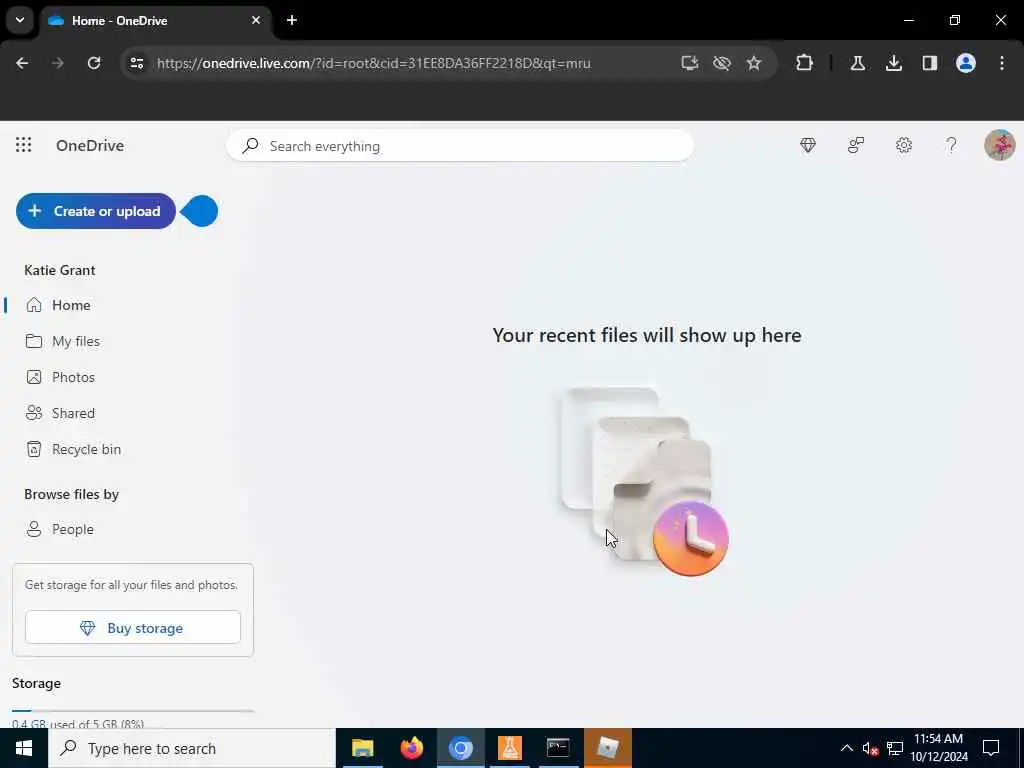Open taskbar clock and date
The width and height of the screenshot is (1024, 768).
pos(938,748)
